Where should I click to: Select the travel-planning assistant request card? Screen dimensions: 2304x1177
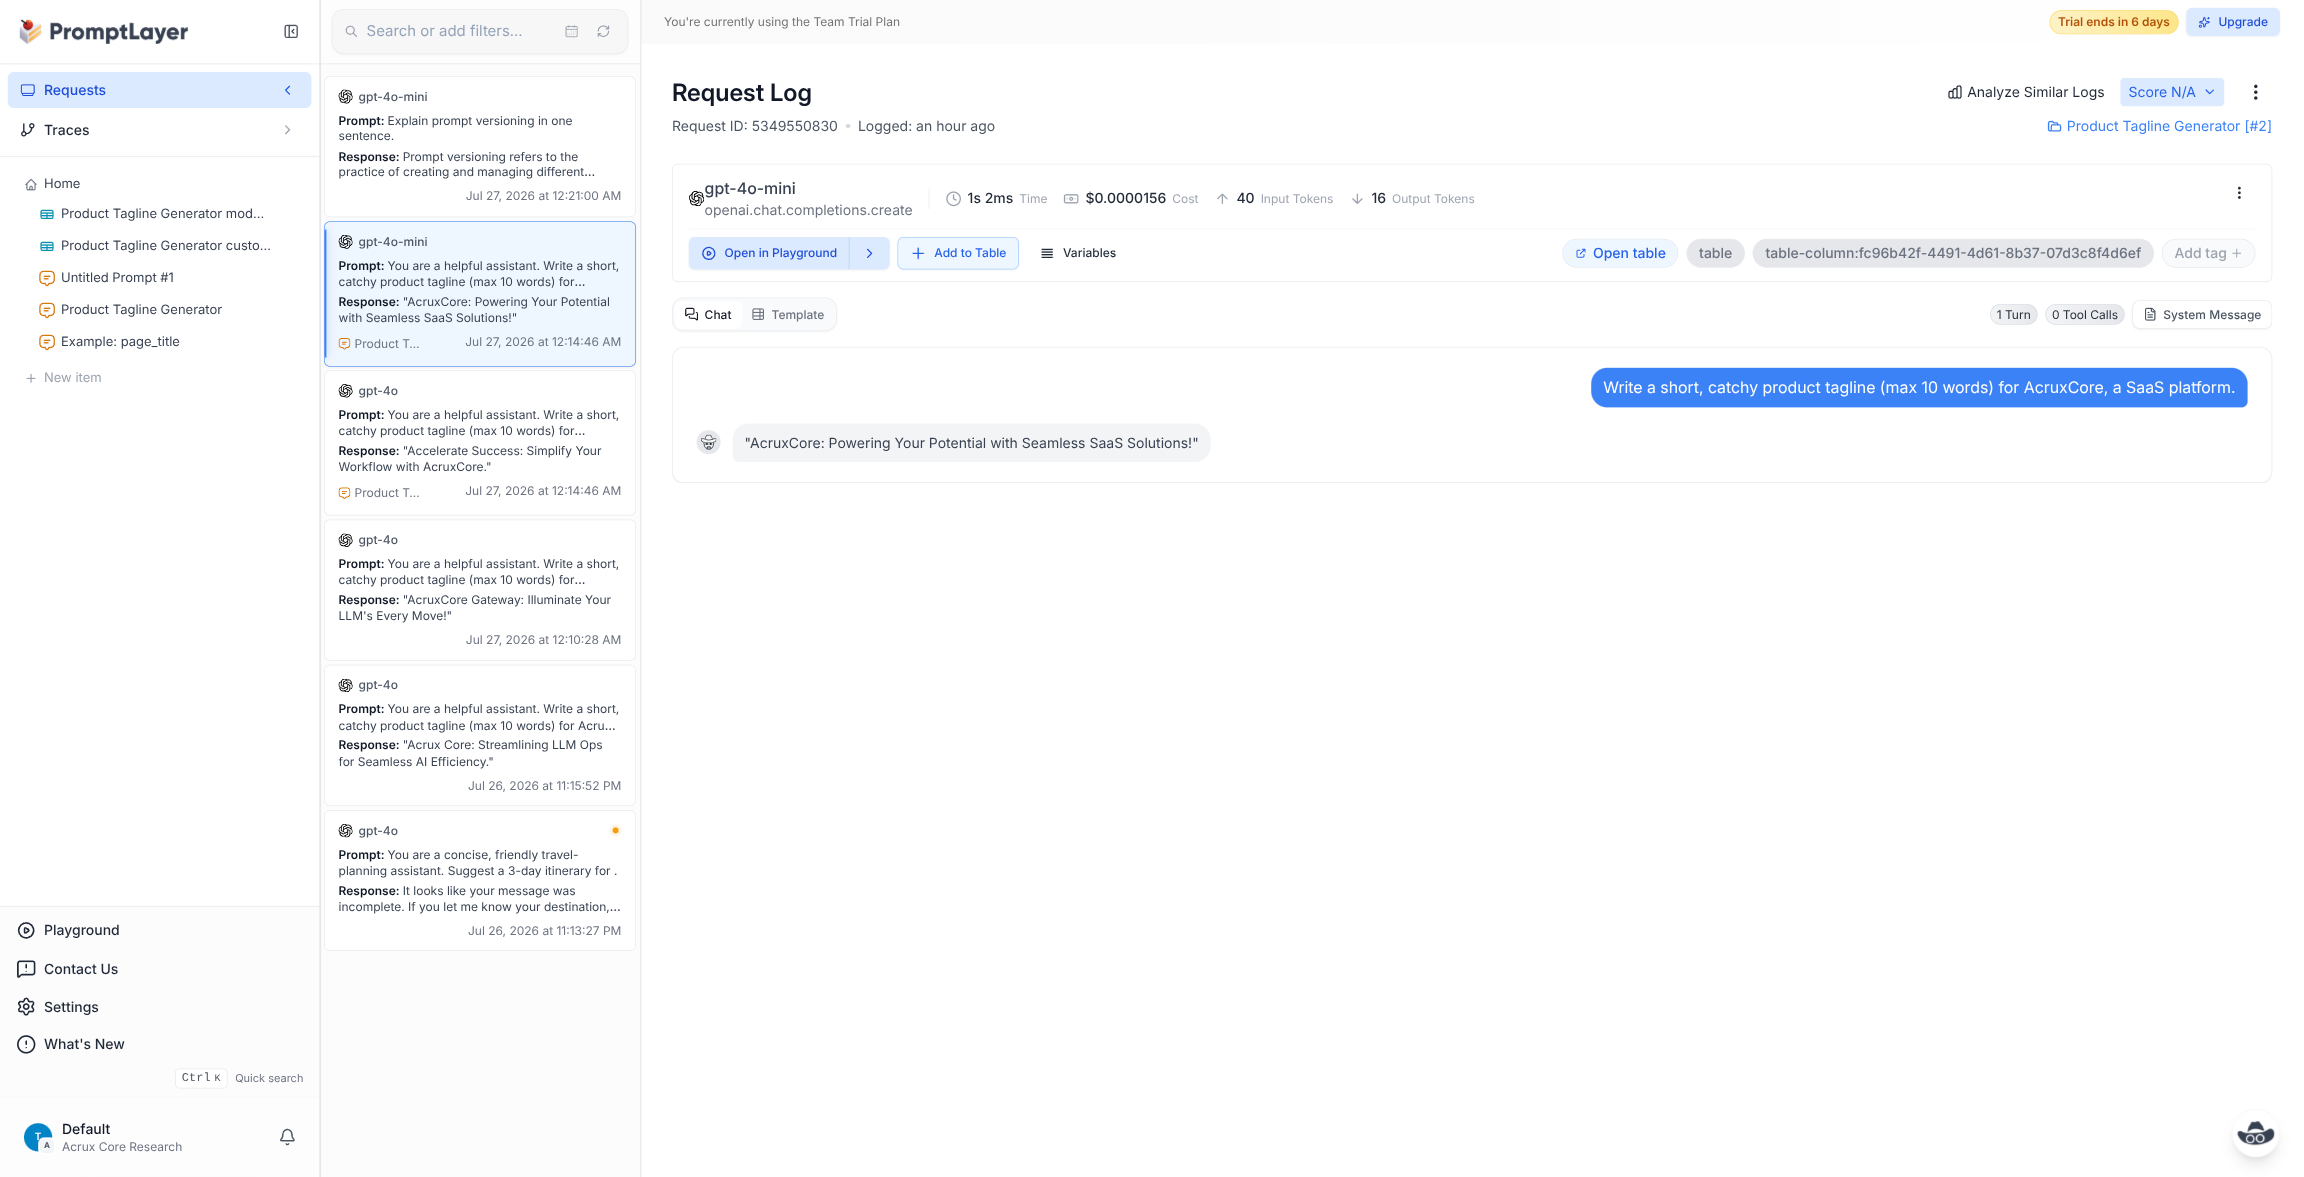pos(480,880)
